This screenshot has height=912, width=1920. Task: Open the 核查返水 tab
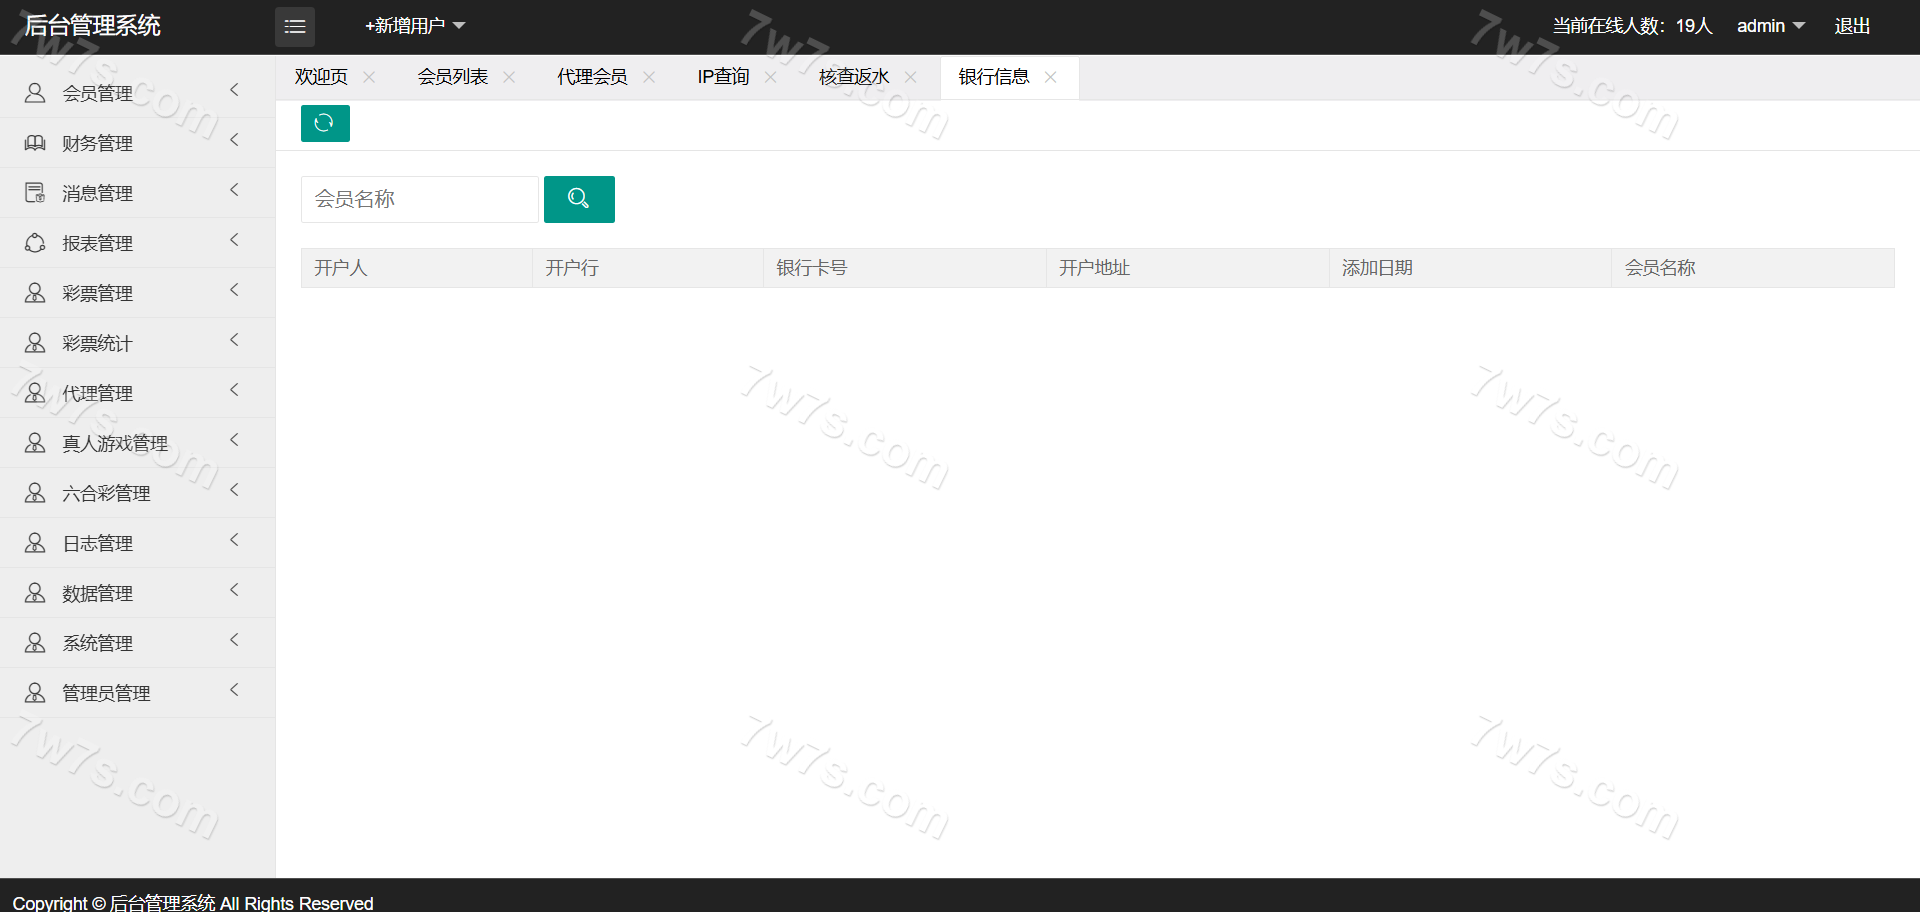(853, 77)
